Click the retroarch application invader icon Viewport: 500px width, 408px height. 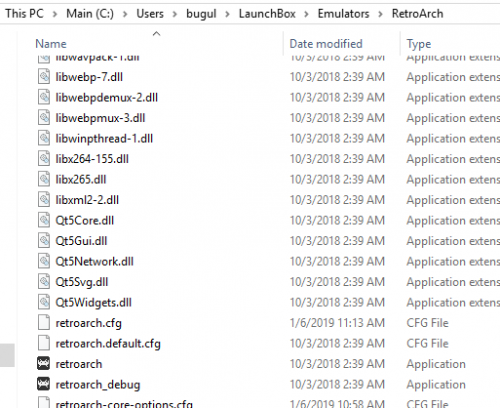pyautogui.click(x=43, y=364)
